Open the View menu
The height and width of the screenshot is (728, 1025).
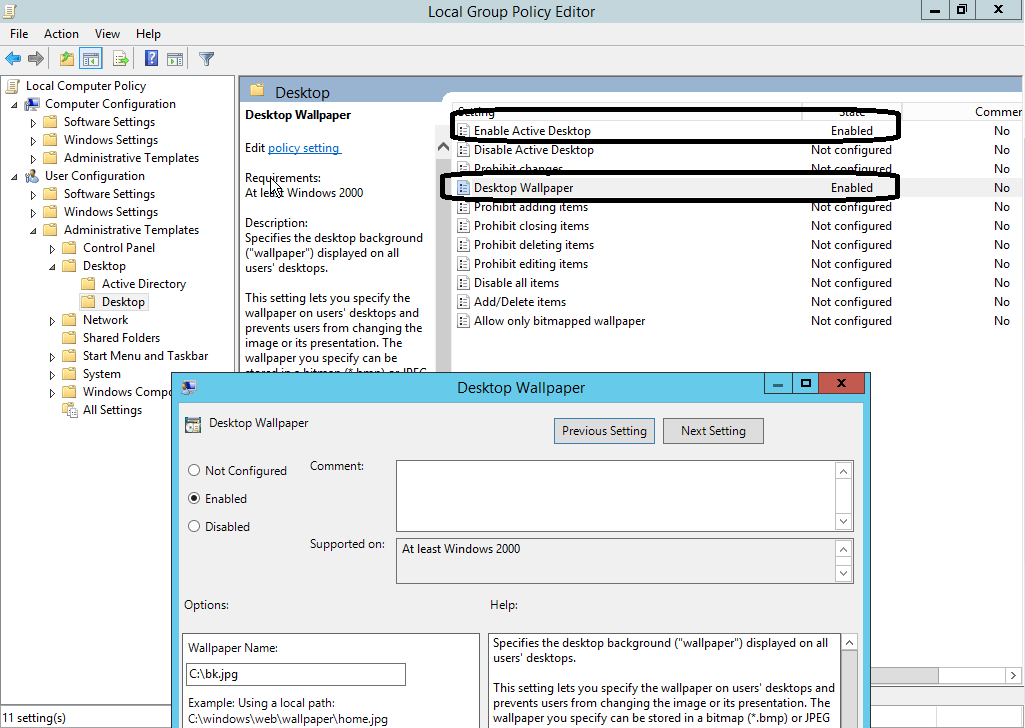(107, 34)
